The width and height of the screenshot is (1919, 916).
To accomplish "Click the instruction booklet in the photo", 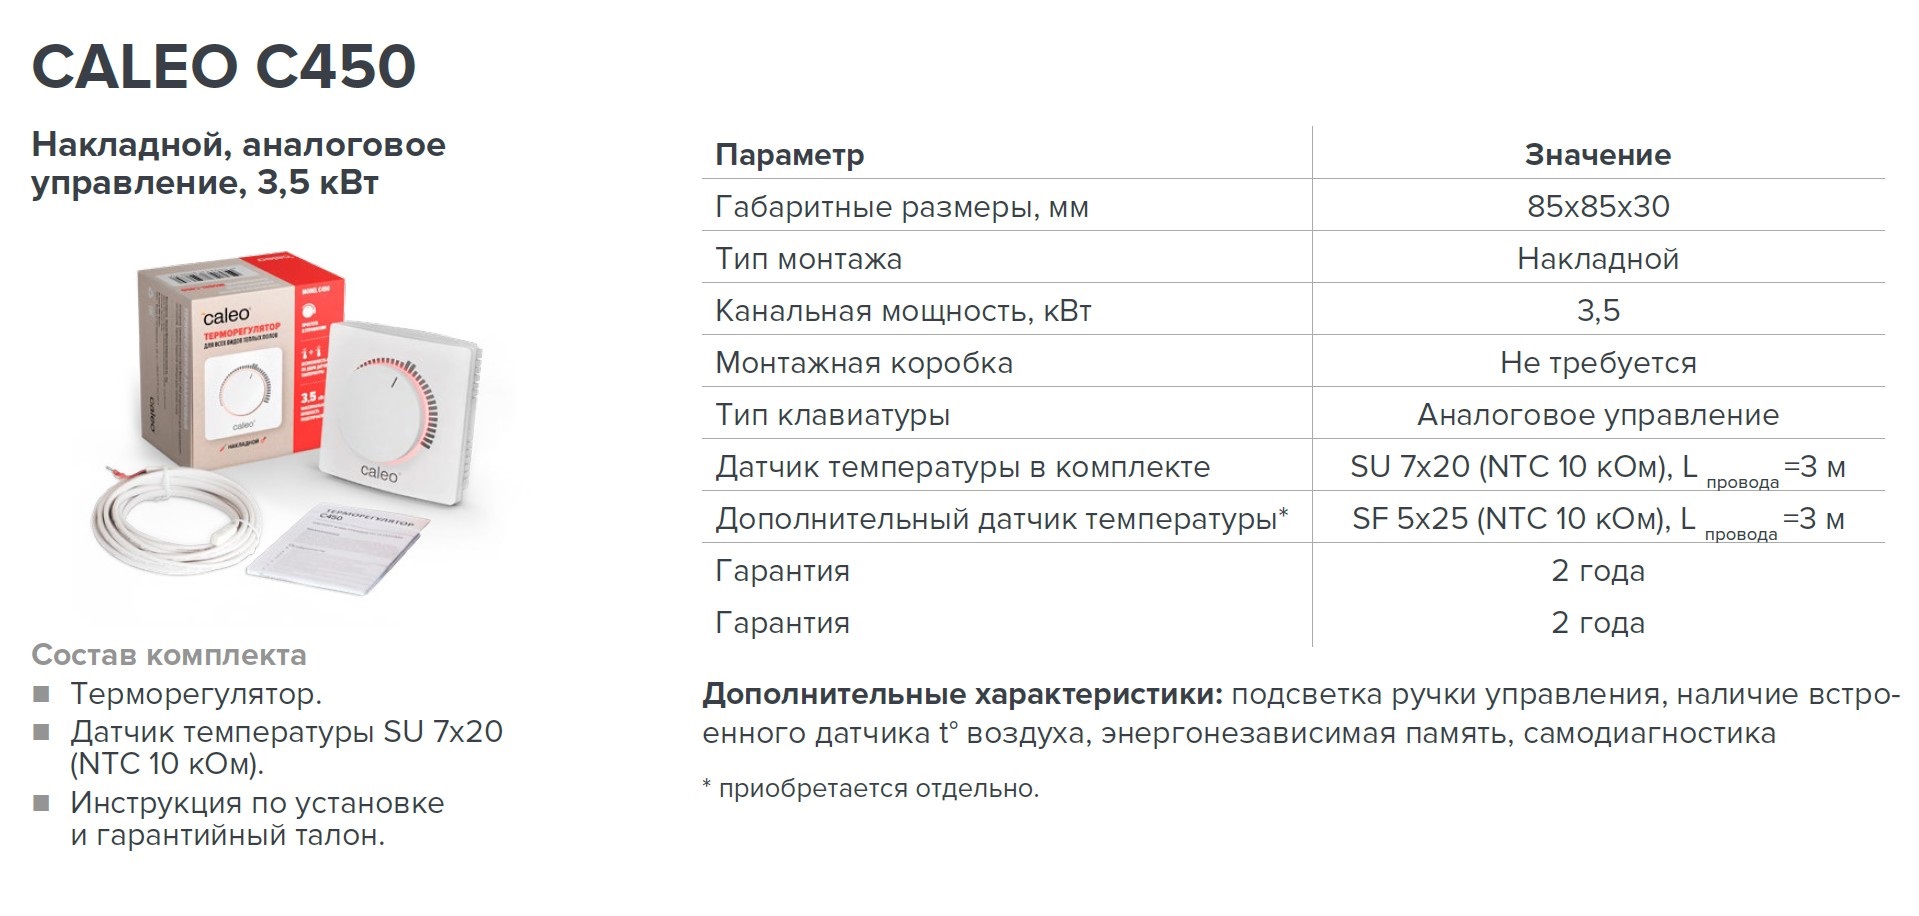I will [340, 548].
